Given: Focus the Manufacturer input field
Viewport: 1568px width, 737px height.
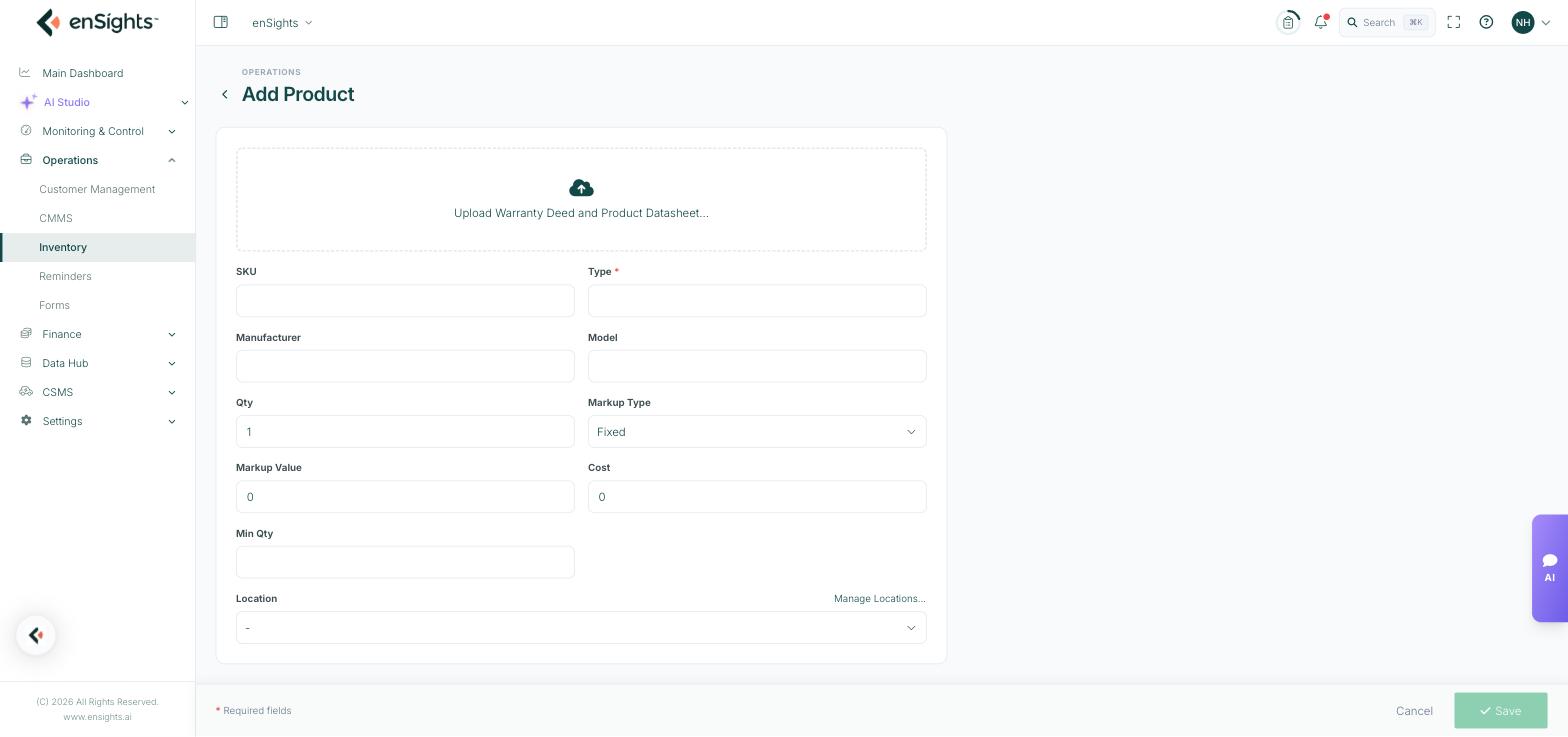Looking at the screenshot, I should (405, 366).
